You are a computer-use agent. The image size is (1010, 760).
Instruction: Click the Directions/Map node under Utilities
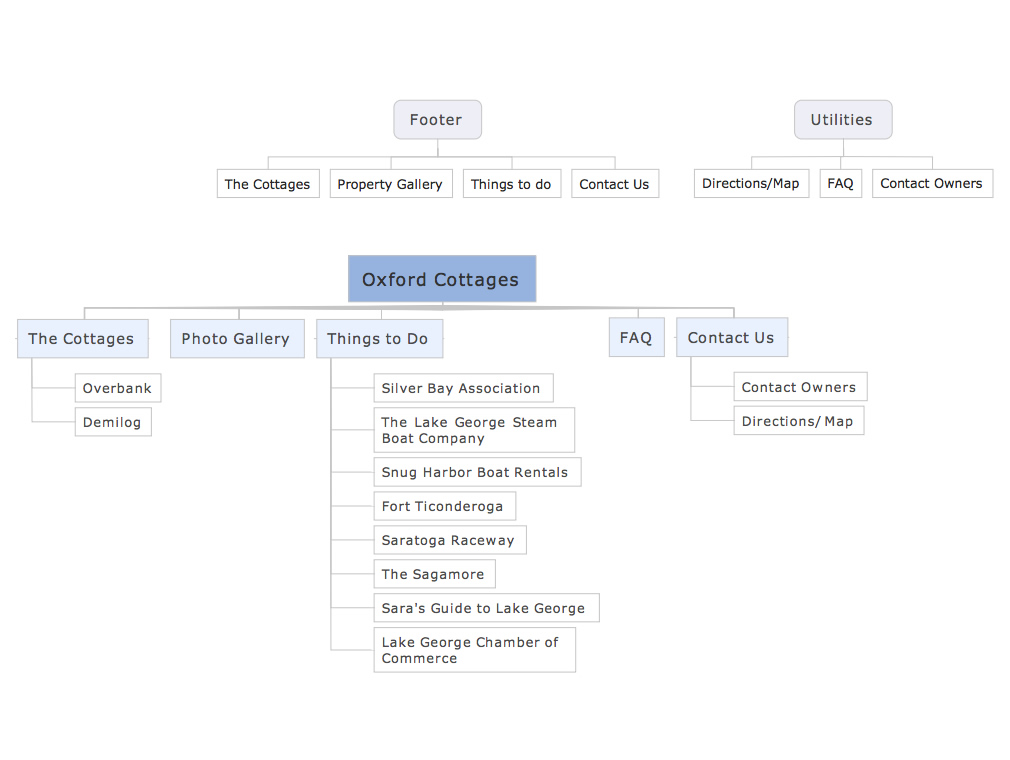point(751,183)
